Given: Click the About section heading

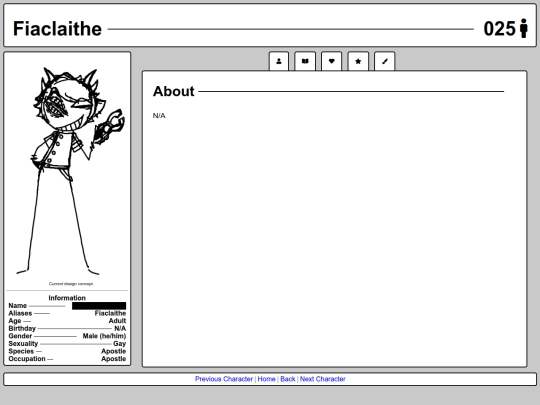Looking at the screenshot, I should pyautogui.click(x=174, y=91).
